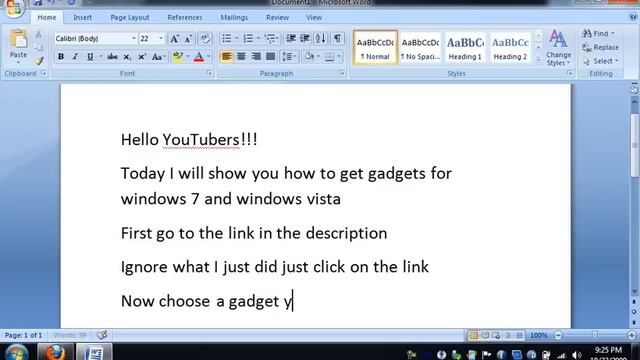Choose the text highlight color
The width and height of the screenshot is (640, 360).
[x=178, y=57]
